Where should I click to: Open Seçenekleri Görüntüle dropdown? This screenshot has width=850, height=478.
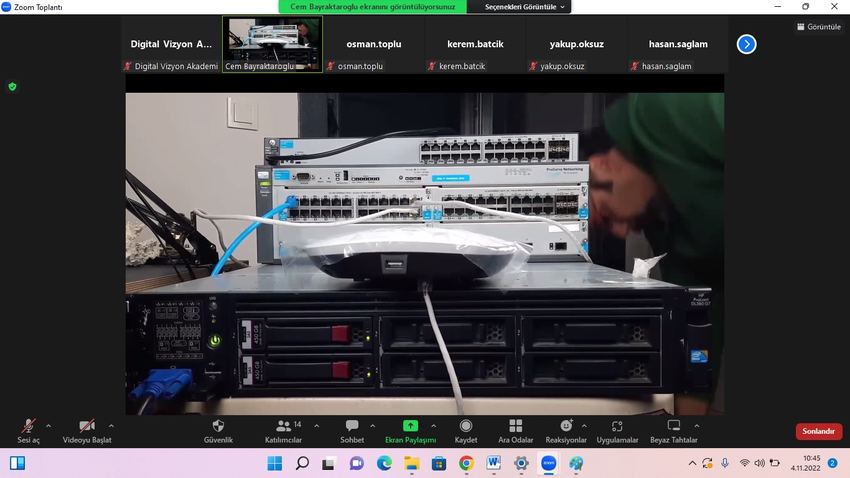(524, 7)
